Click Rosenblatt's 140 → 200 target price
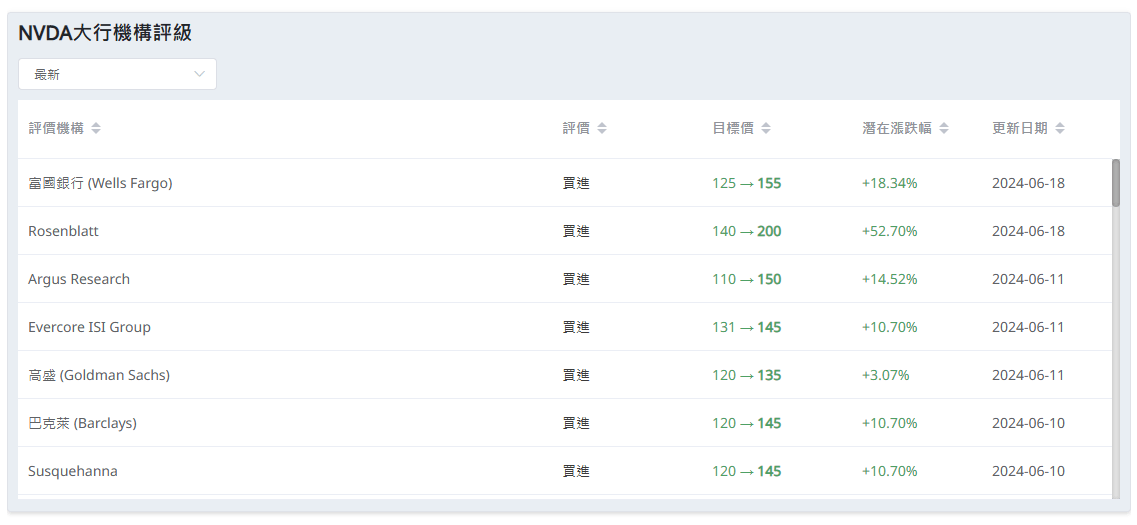Screen dimensions: 1137x525 [746, 231]
